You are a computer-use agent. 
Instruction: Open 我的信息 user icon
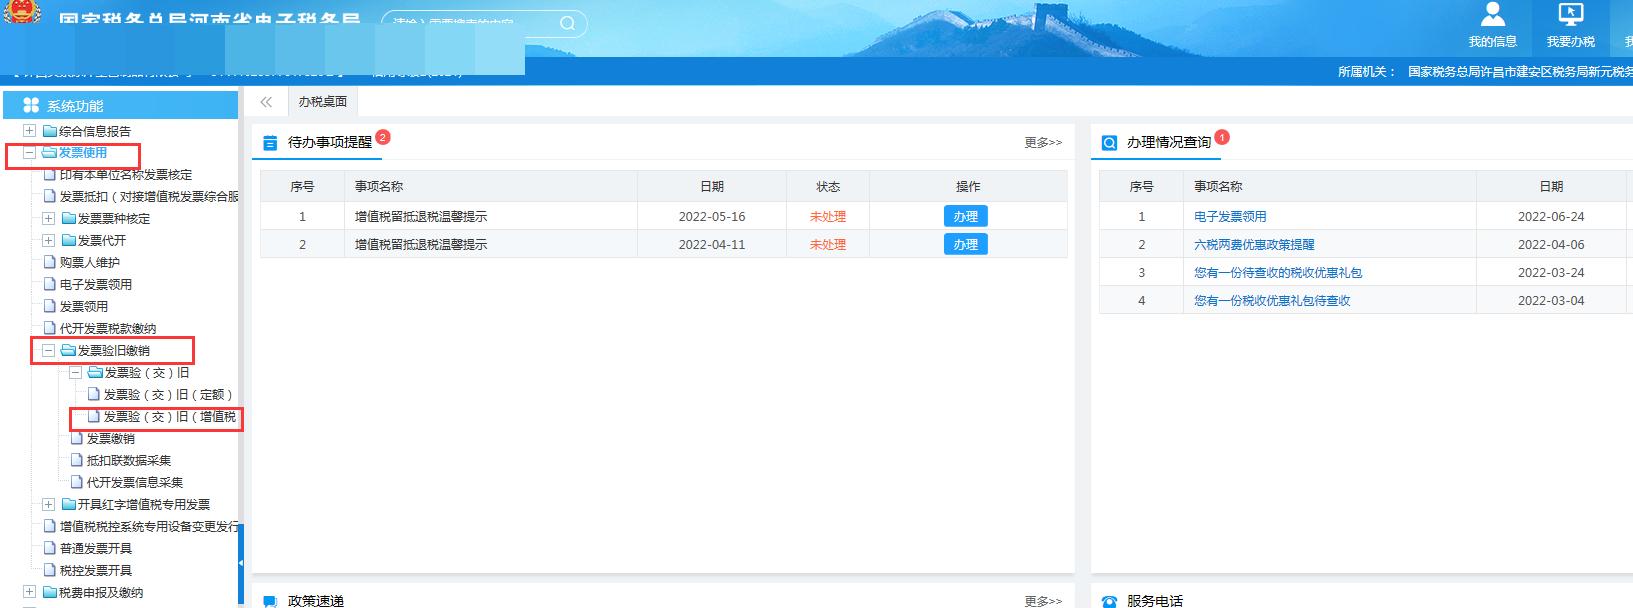[1492, 14]
